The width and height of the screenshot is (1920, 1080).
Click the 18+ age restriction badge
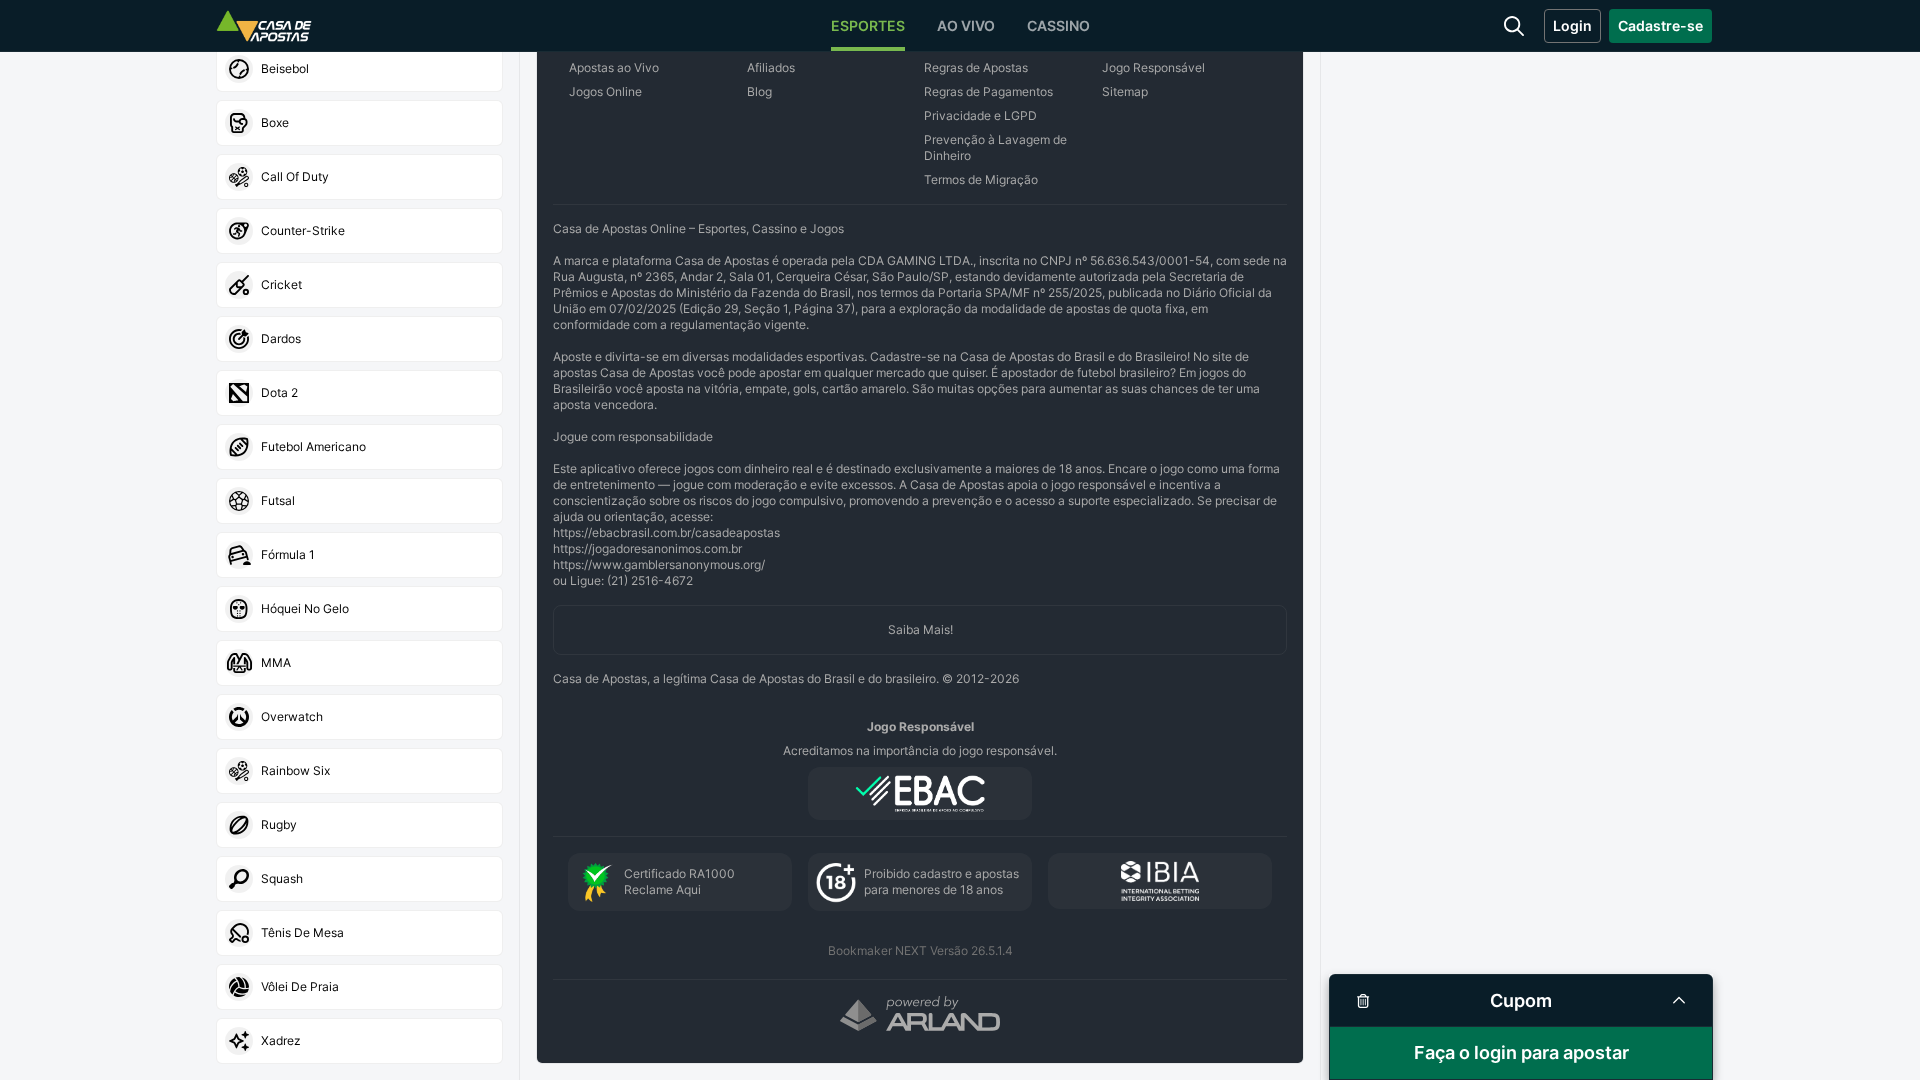point(920,882)
